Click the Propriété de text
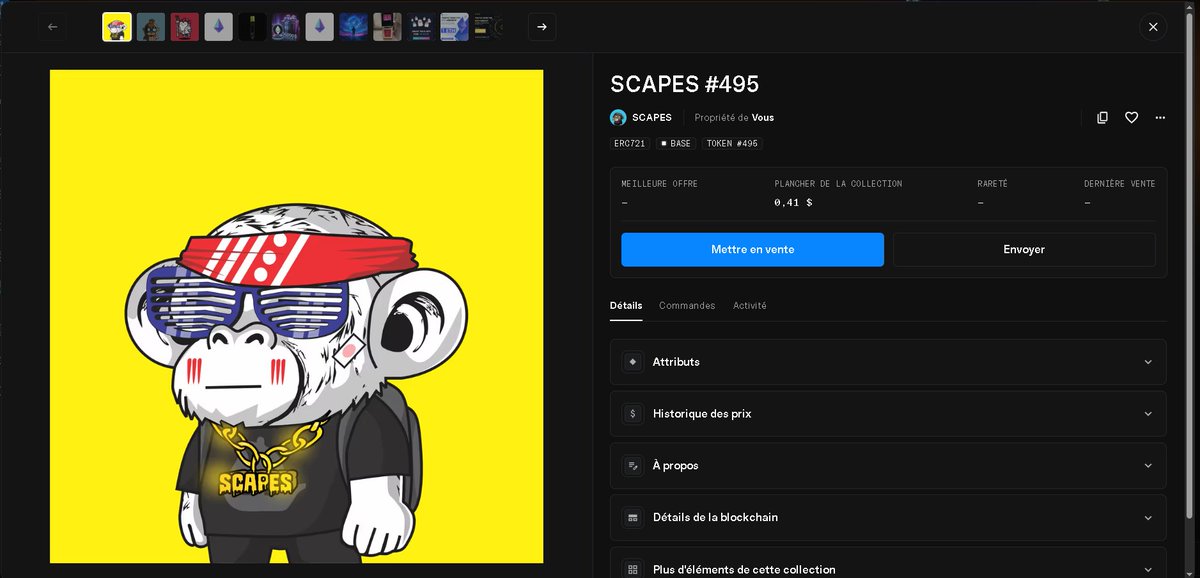 click(722, 117)
